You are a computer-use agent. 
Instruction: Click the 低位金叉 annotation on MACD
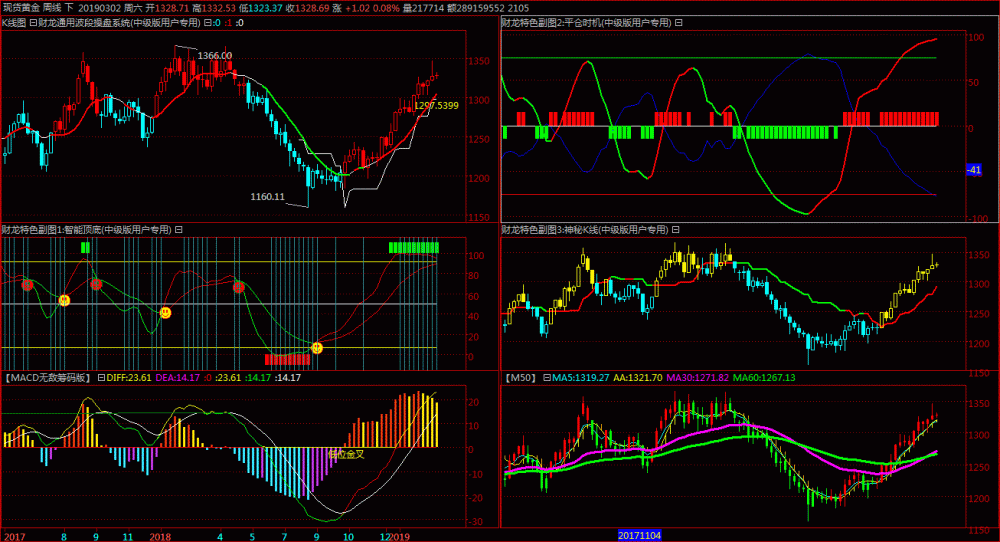(346, 454)
